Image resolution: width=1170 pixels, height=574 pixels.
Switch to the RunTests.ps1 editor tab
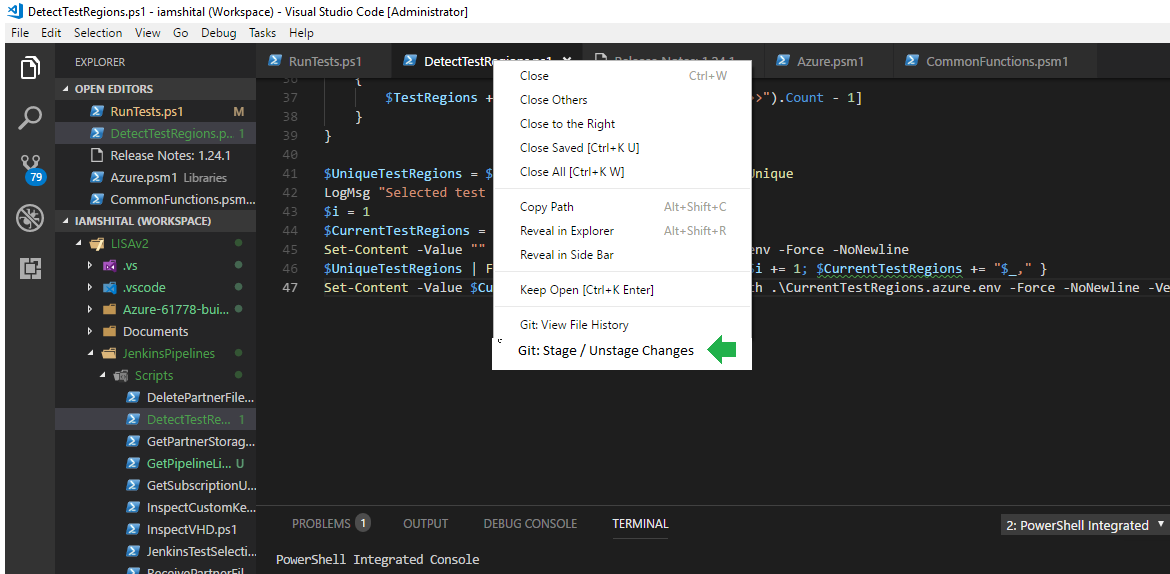(x=324, y=61)
